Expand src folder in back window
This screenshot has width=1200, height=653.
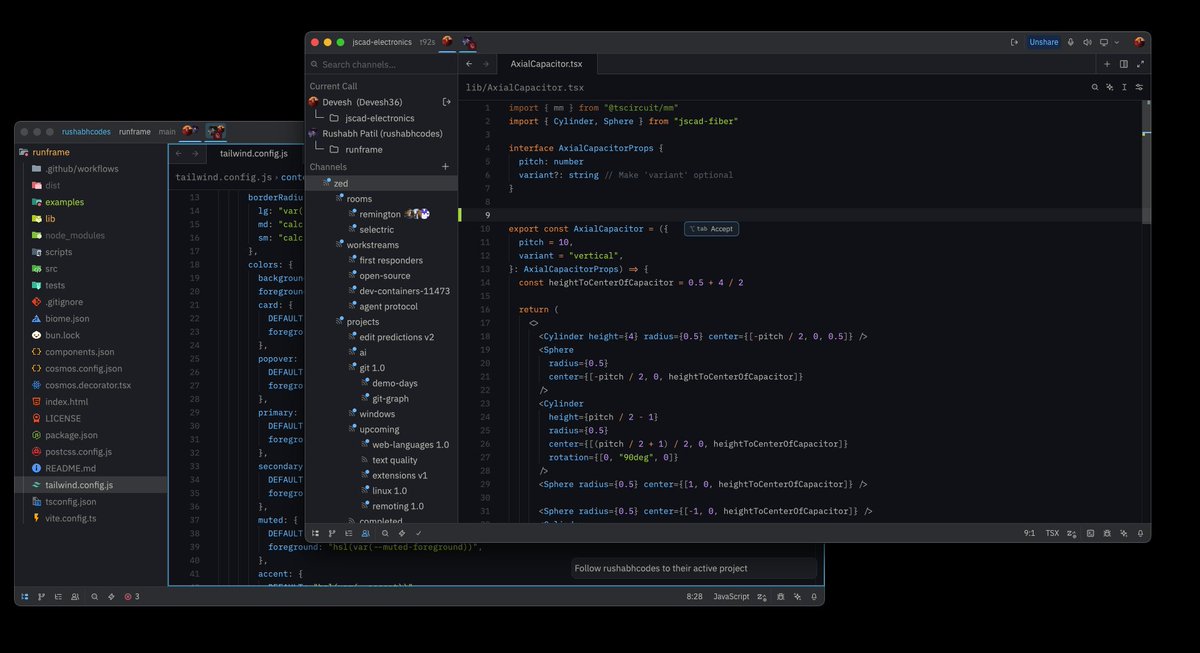(x=91, y=268)
